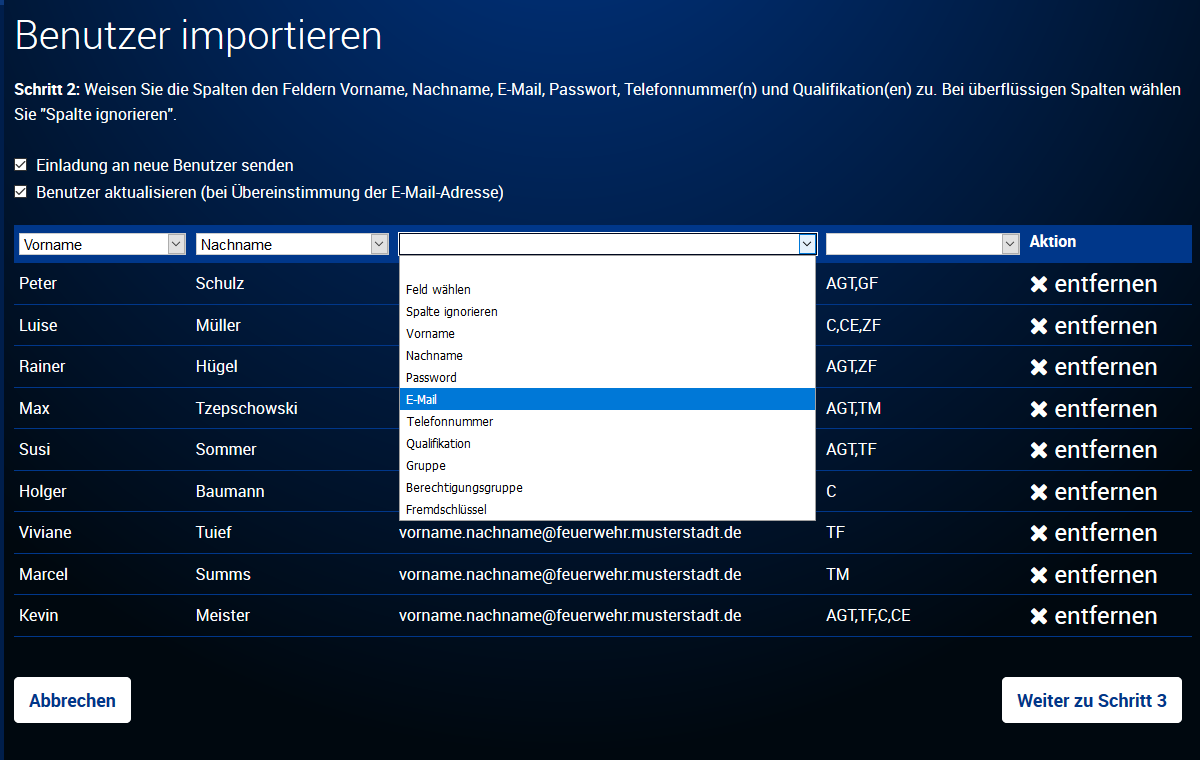Delete Susi Sommer using the X icon

click(1039, 450)
